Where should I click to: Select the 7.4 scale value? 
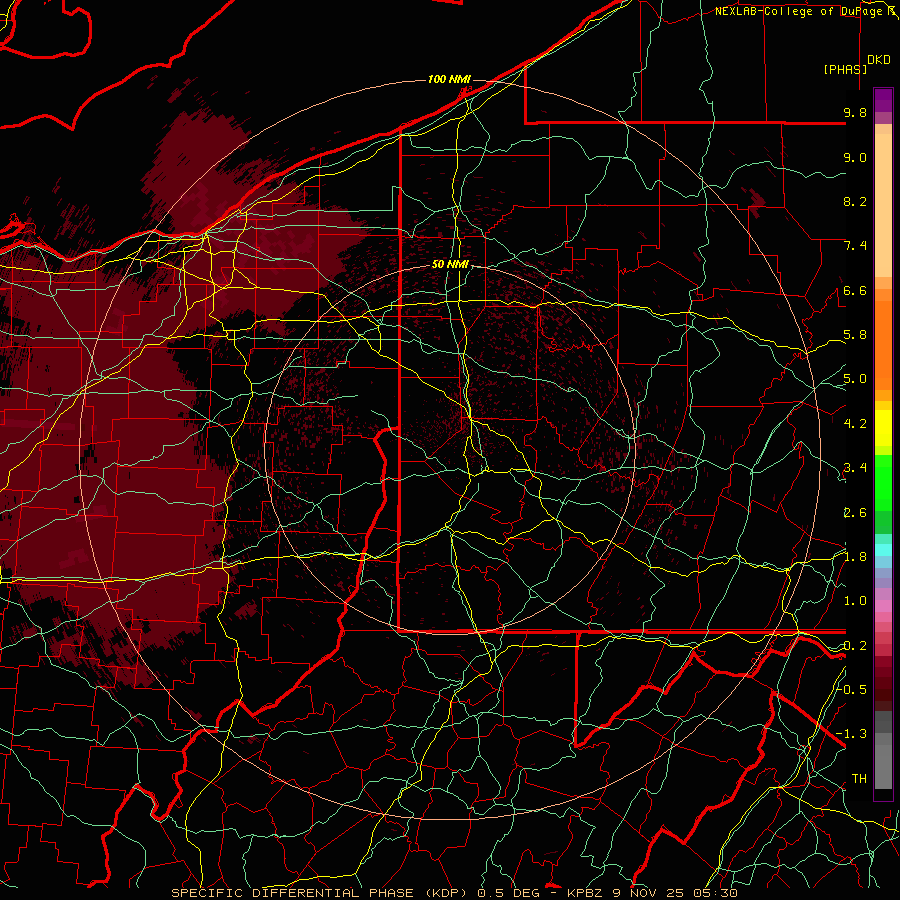[x=855, y=246]
